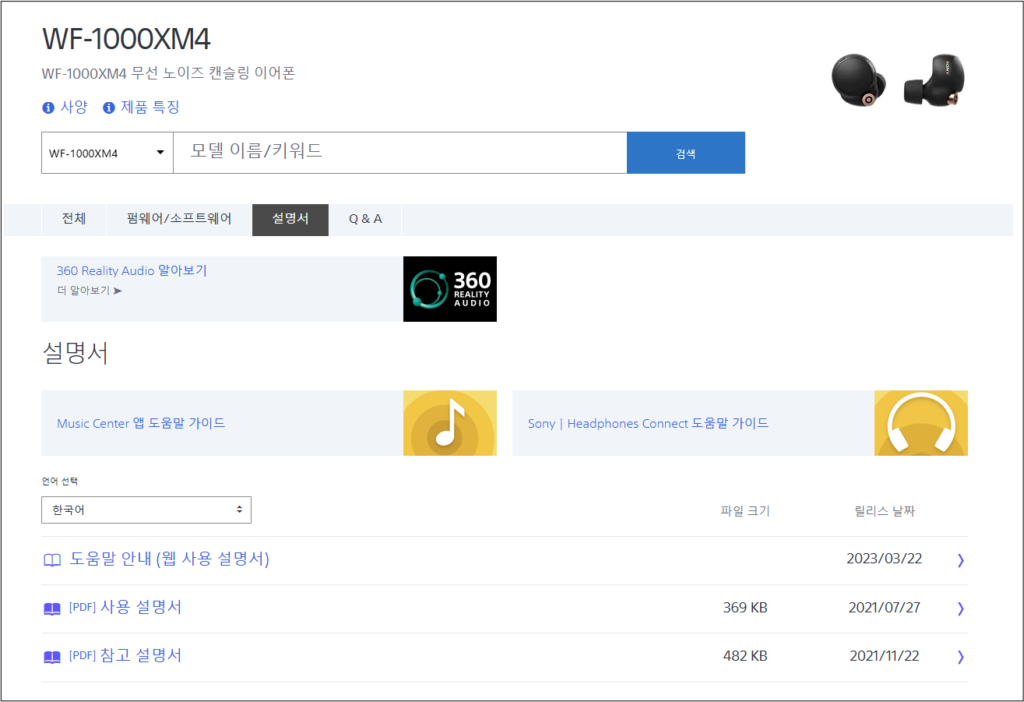Click the 릴리스 날짜 column header
Image resolution: width=1024 pixels, height=702 pixels.
(x=884, y=511)
